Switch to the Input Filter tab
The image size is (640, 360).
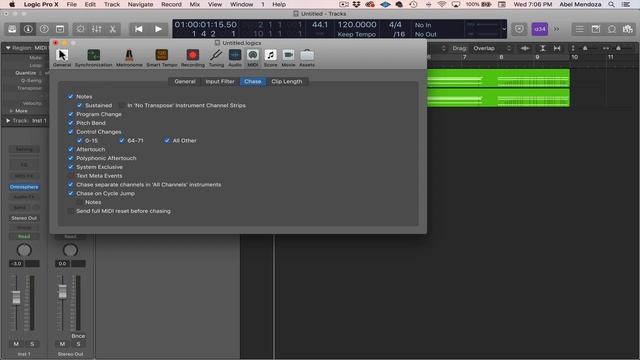pos(220,82)
